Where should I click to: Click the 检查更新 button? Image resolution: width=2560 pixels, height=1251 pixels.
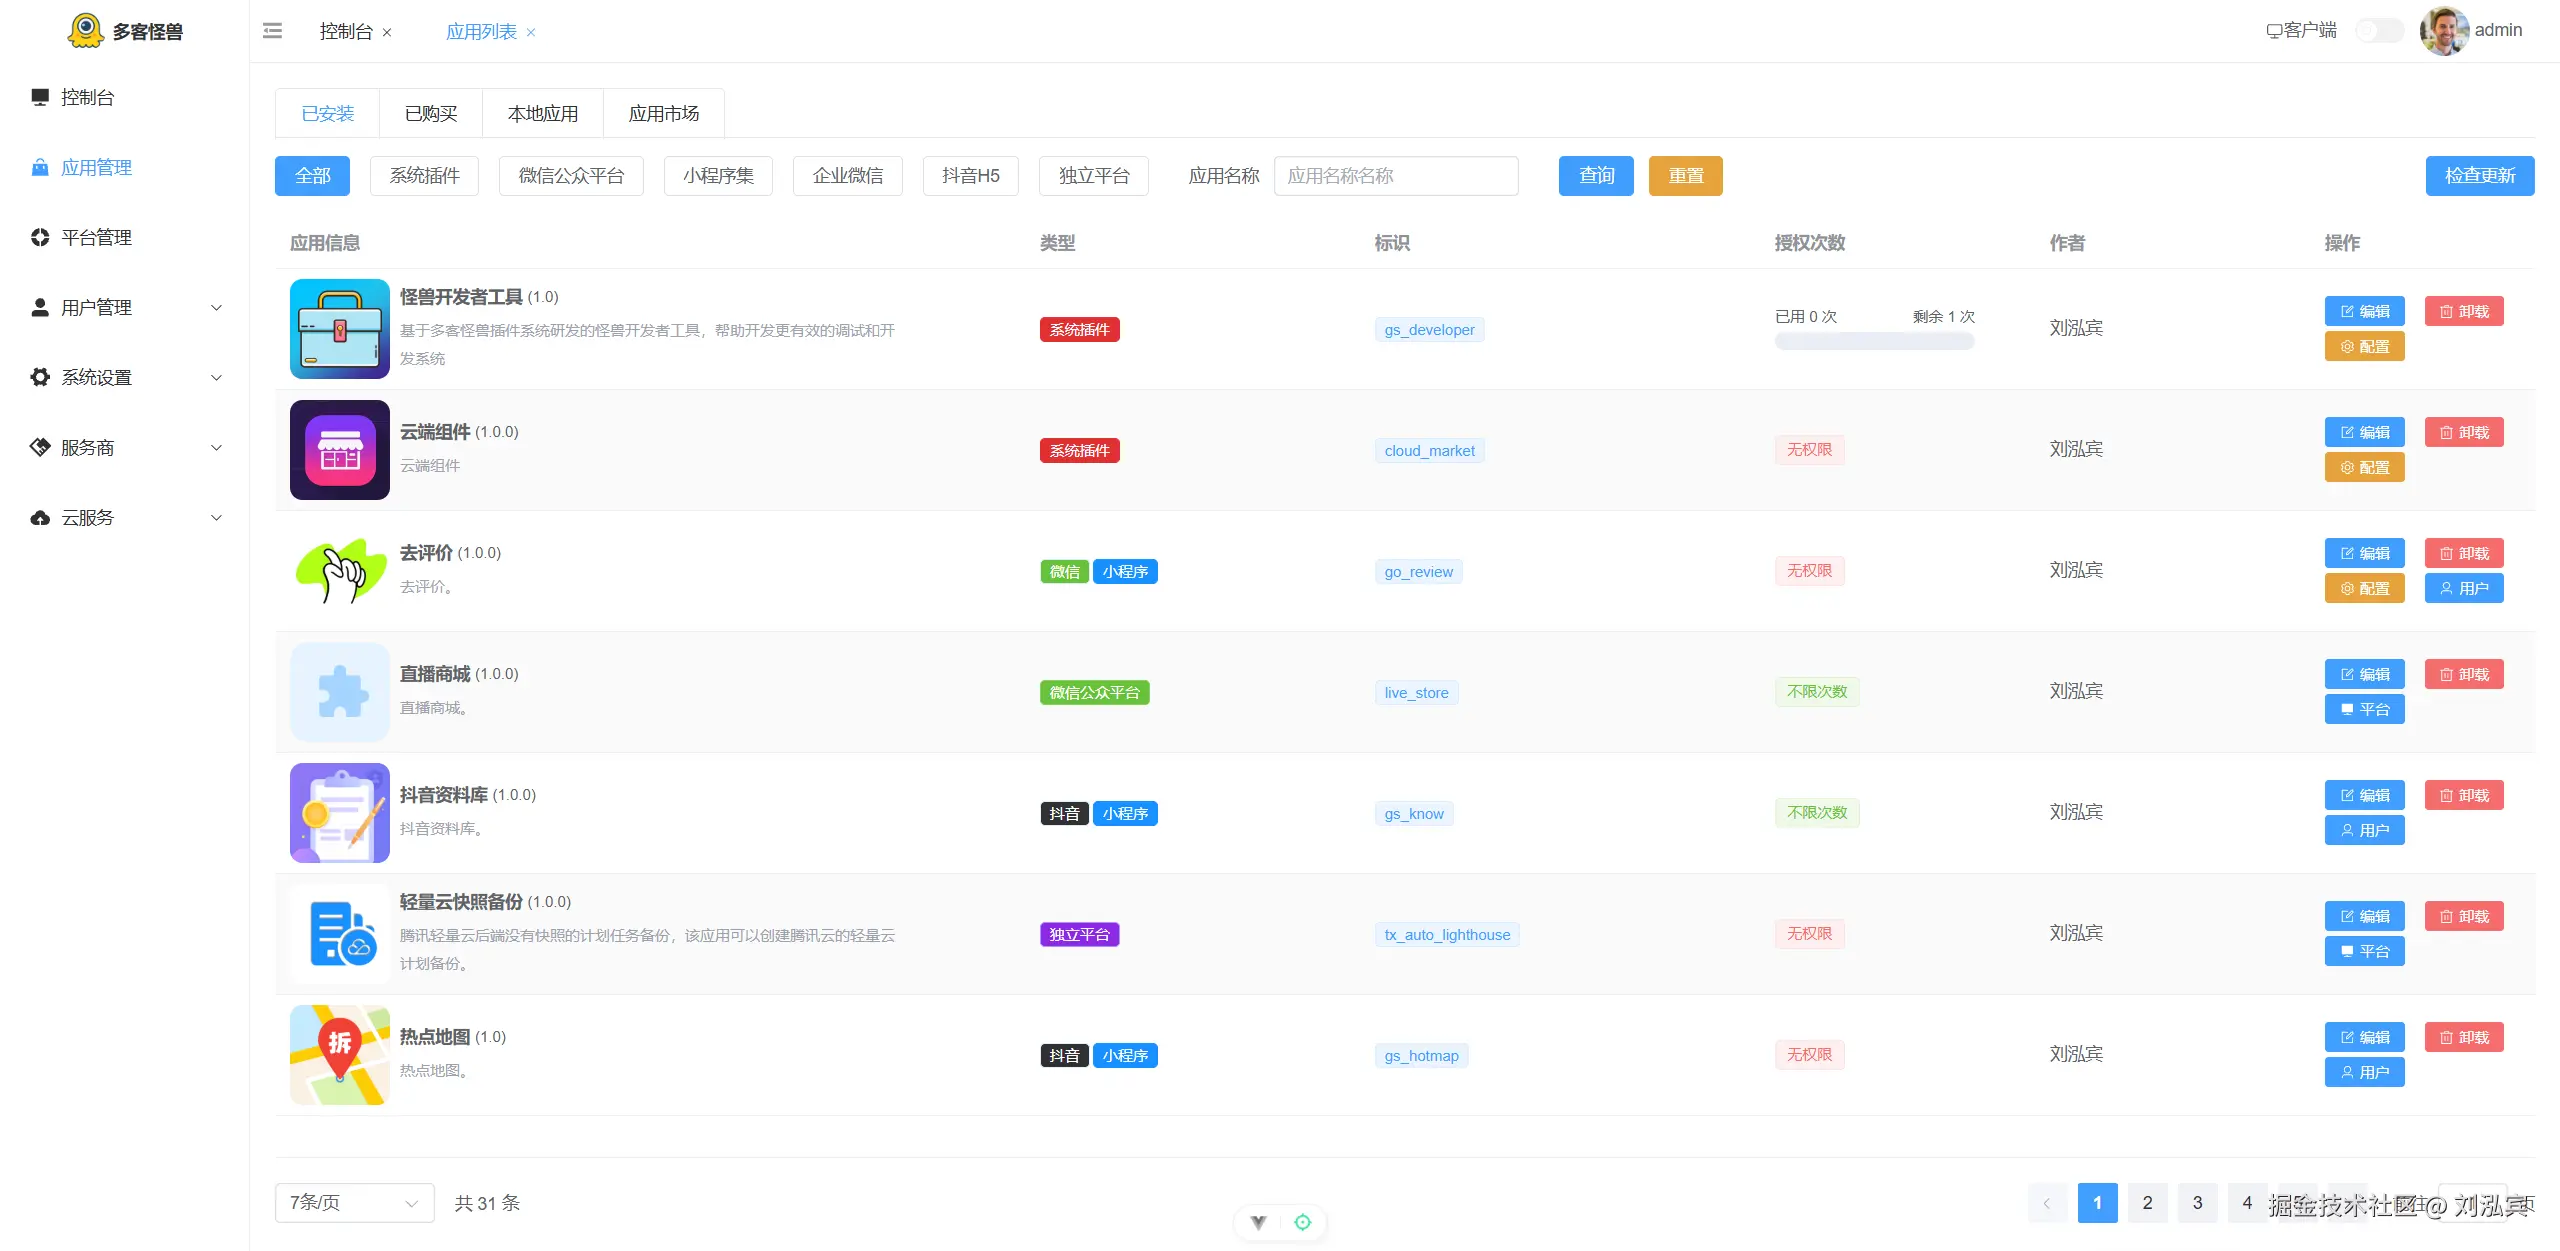click(2479, 176)
